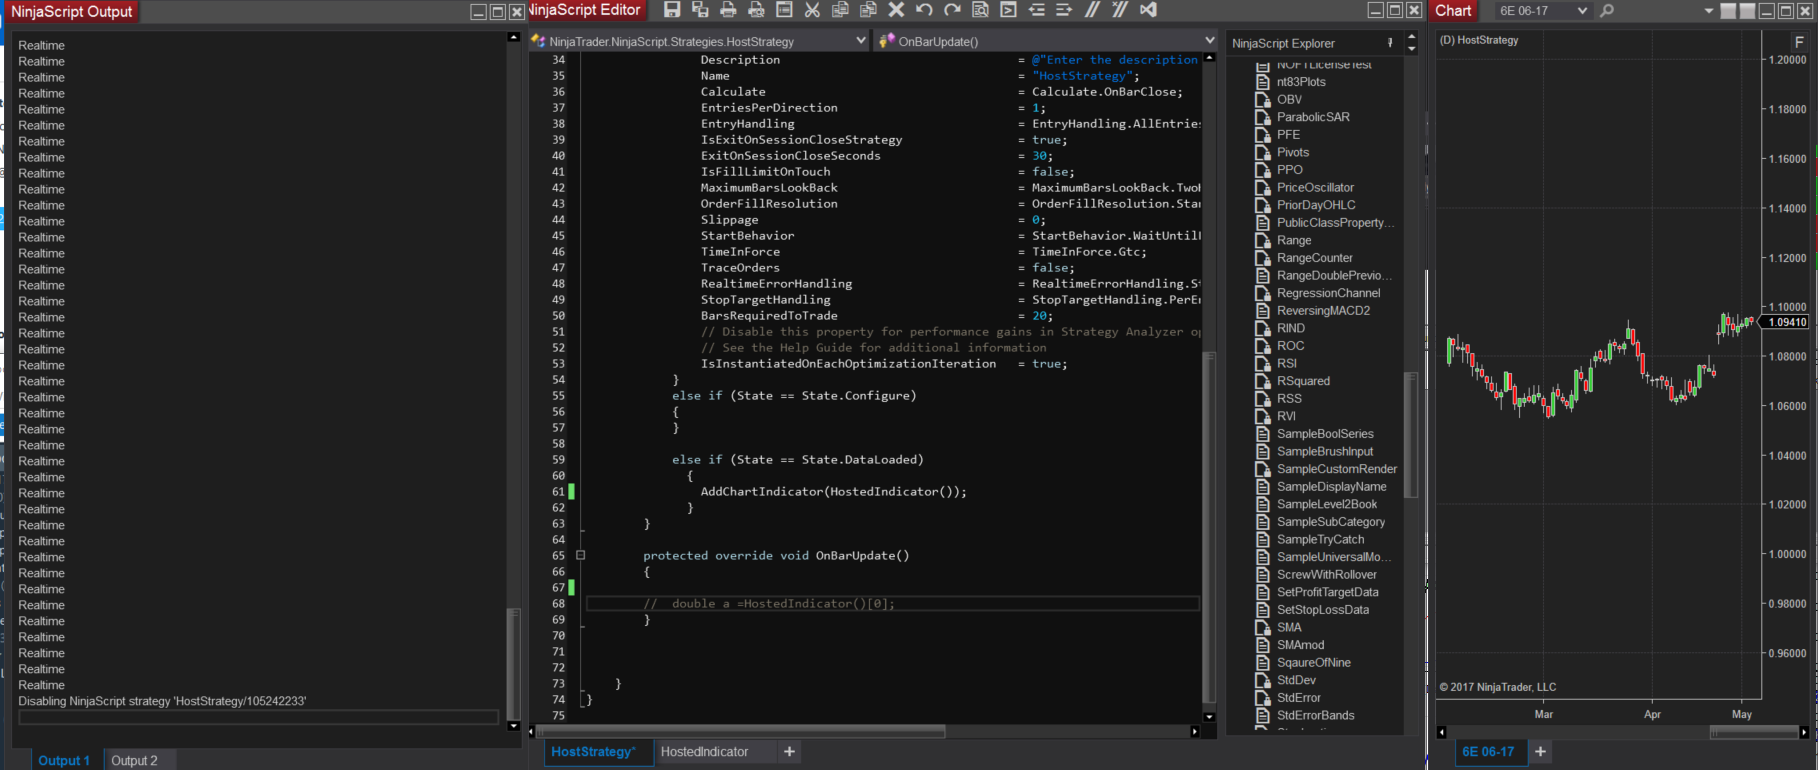Toggle the F button on chart

pyautogui.click(x=1799, y=42)
